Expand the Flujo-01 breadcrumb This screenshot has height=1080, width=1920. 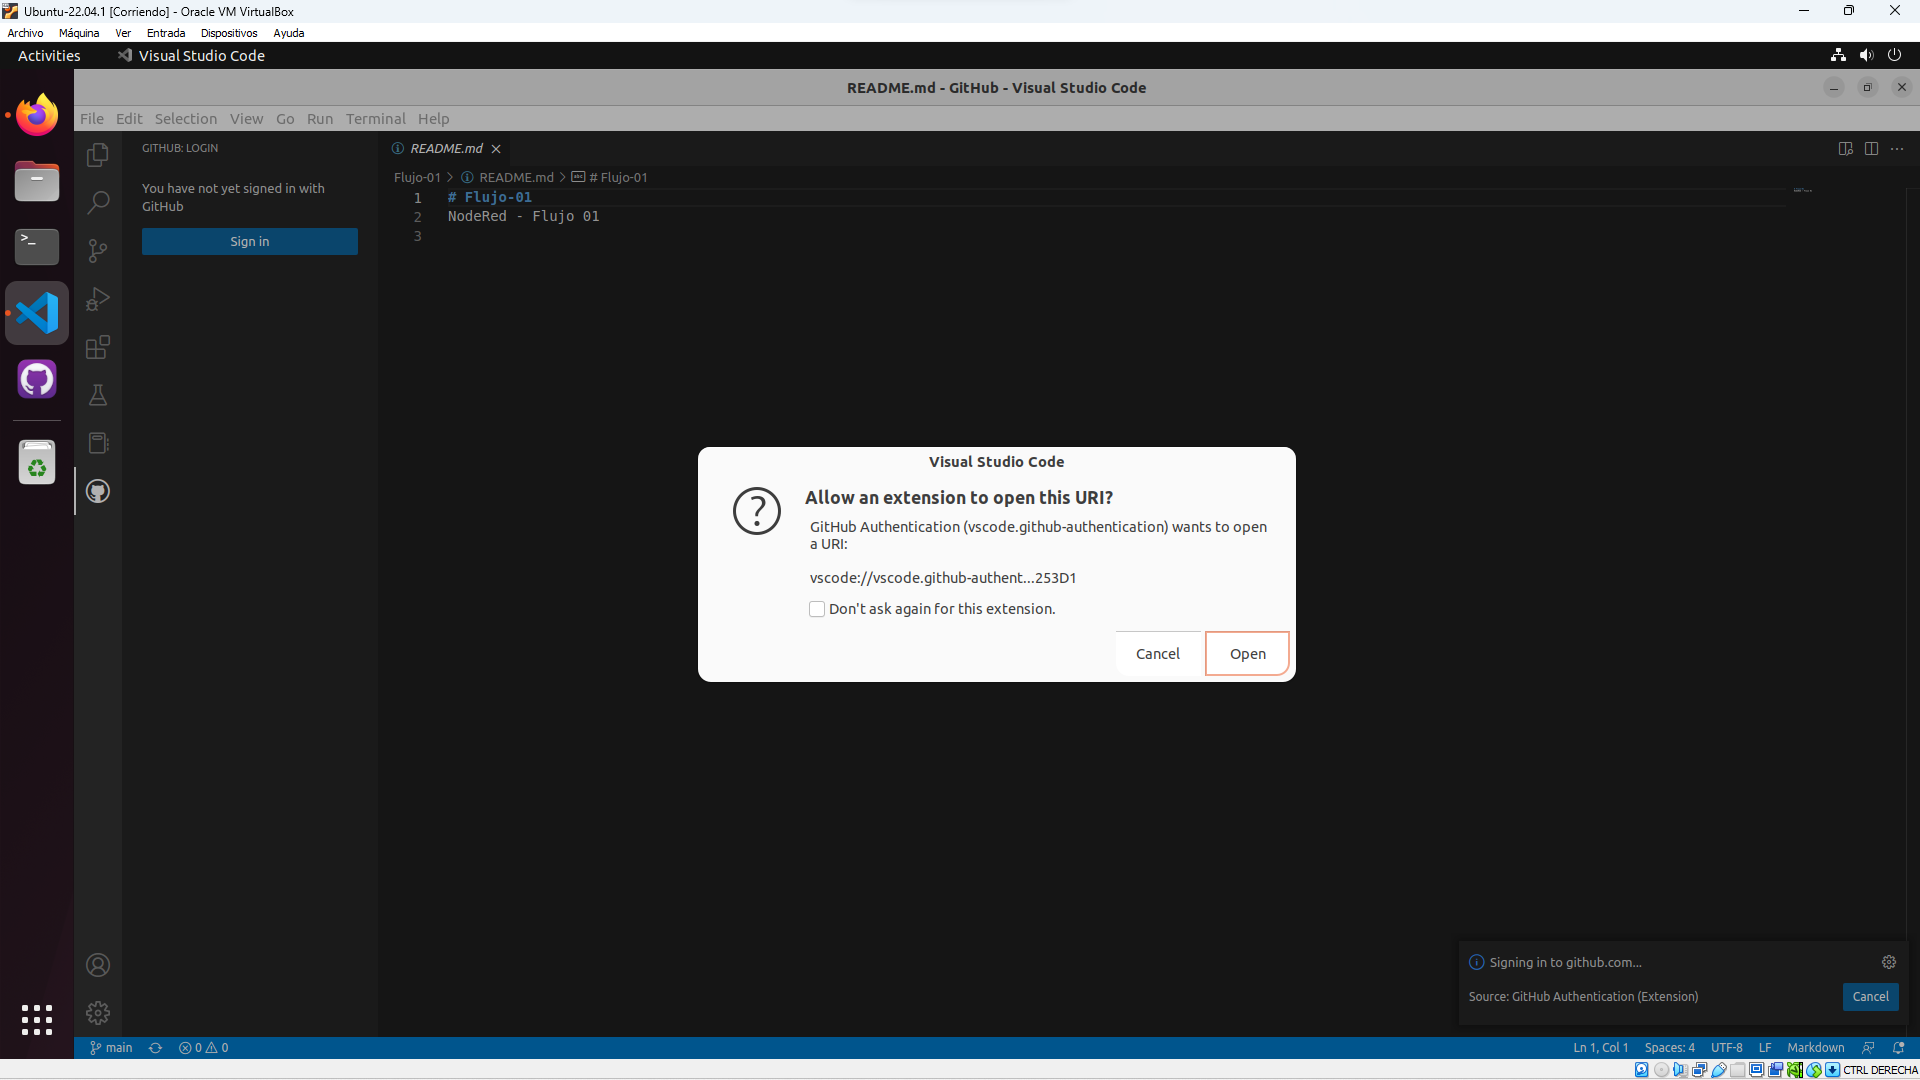417,177
